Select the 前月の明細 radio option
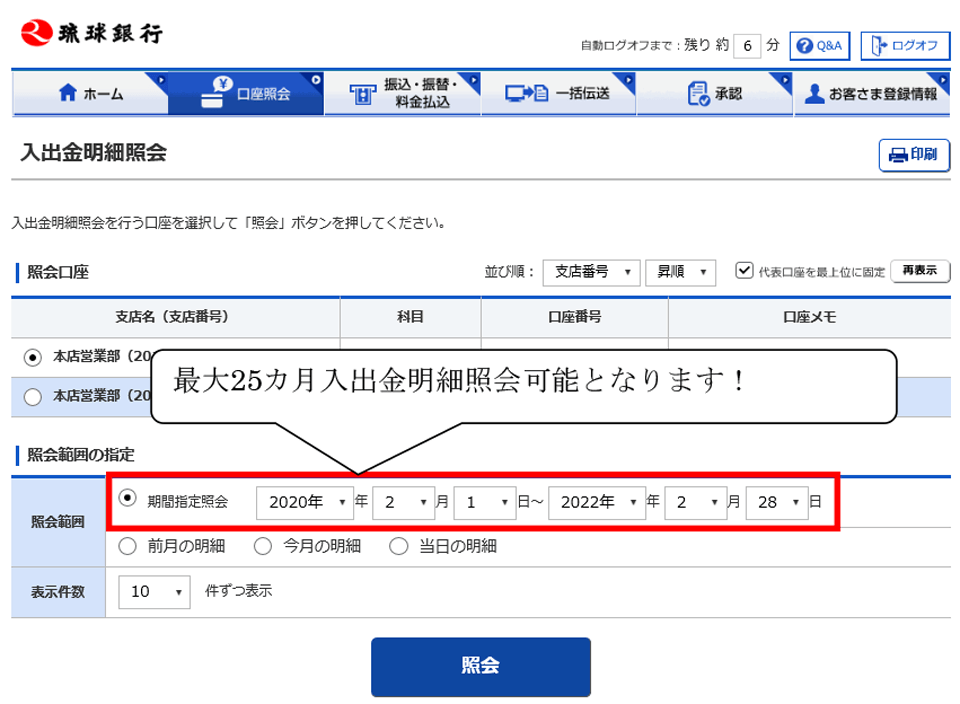Screen dimensions: 960x704 [128, 546]
